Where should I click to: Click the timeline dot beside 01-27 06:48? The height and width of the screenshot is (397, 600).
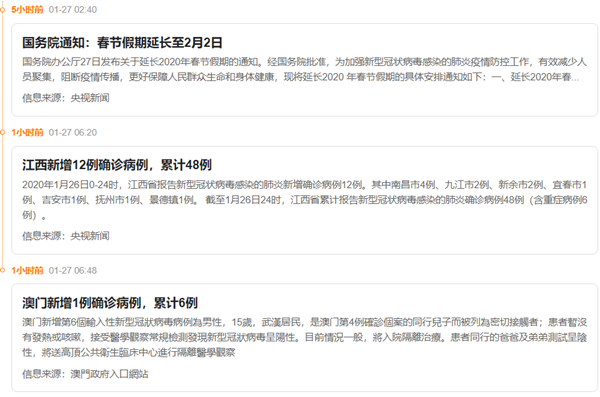pyautogui.click(x=2, y=270)
